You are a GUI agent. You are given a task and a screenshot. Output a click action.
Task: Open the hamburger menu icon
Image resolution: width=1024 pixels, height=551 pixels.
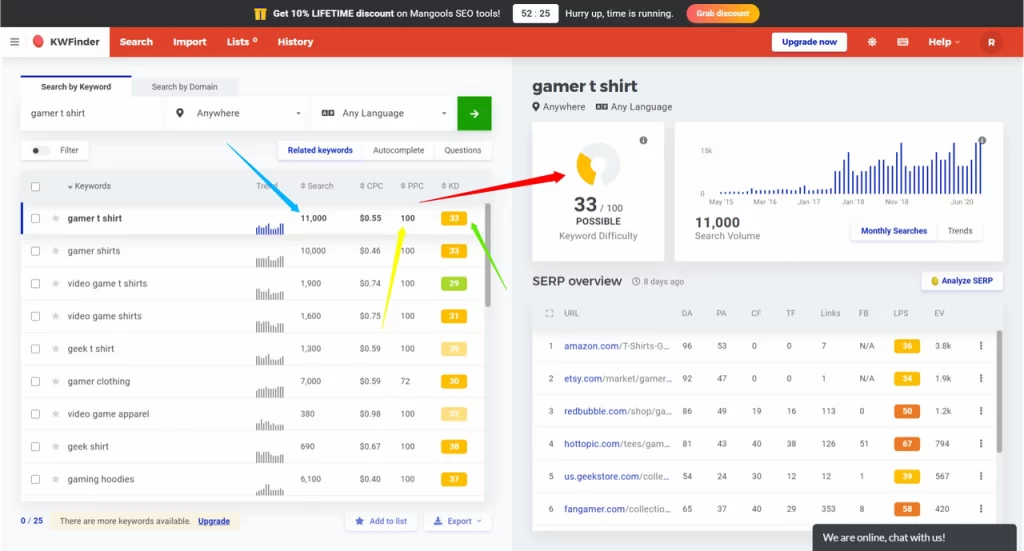click(x=14, y=42)
